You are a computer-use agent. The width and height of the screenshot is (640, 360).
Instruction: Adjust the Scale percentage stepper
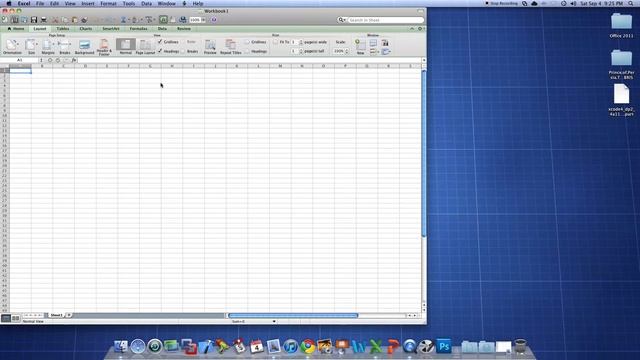[x=347, y=51]
